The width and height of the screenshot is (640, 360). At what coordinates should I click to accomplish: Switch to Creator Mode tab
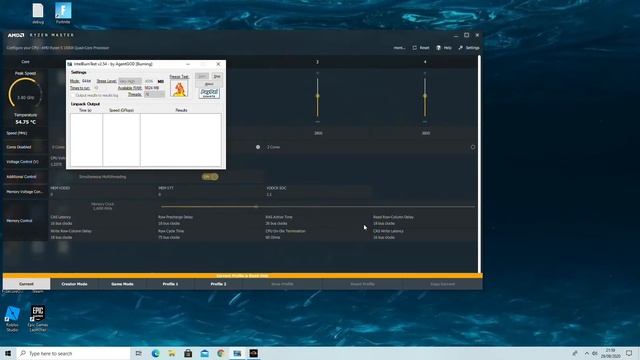[x=74, y=284]
